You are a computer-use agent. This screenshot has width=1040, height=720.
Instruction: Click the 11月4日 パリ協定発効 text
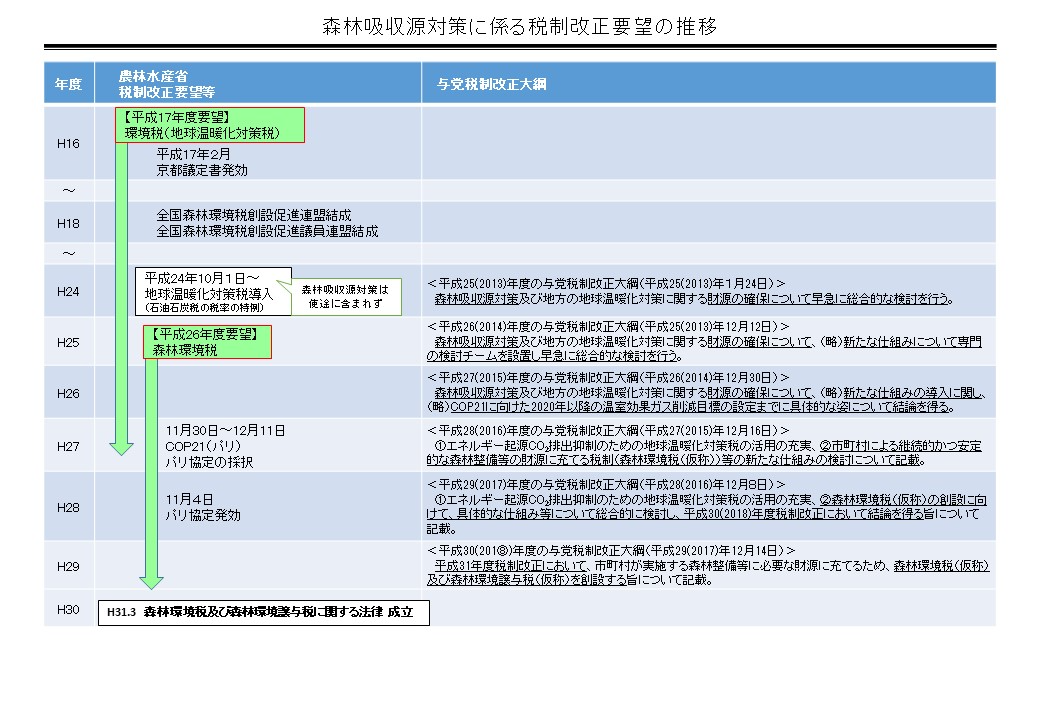click(203, 506)
